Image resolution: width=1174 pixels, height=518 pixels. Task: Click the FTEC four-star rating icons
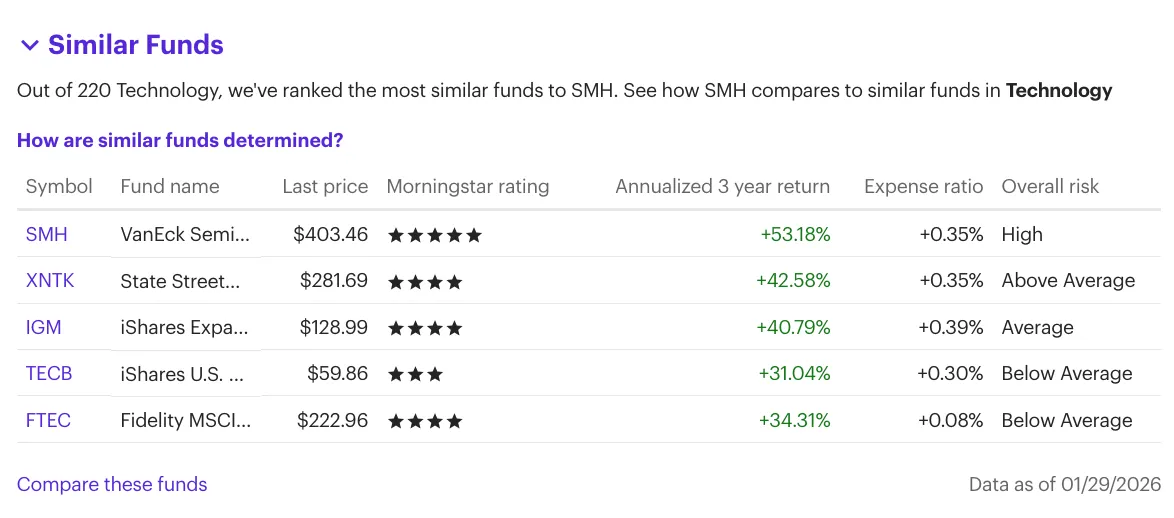[x=425, y=421]
